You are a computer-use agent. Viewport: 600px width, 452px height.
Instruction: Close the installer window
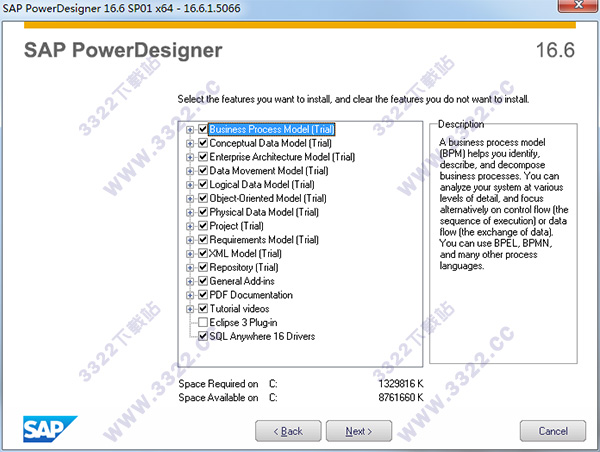click(578, 5)
